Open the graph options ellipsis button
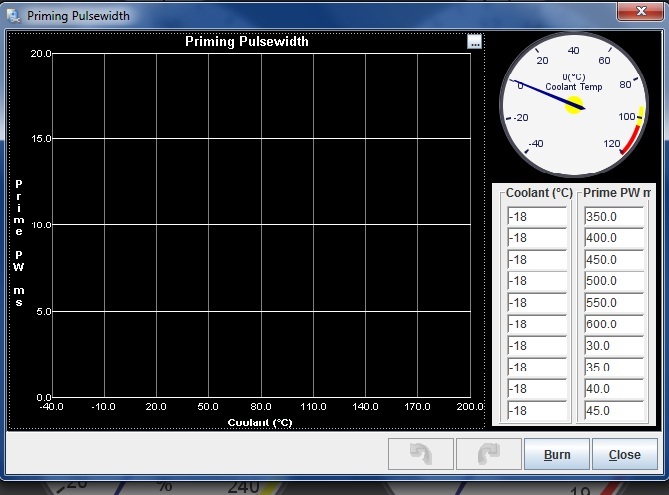The width and height of the screenshot is (669, 495). tap(474, 41)
